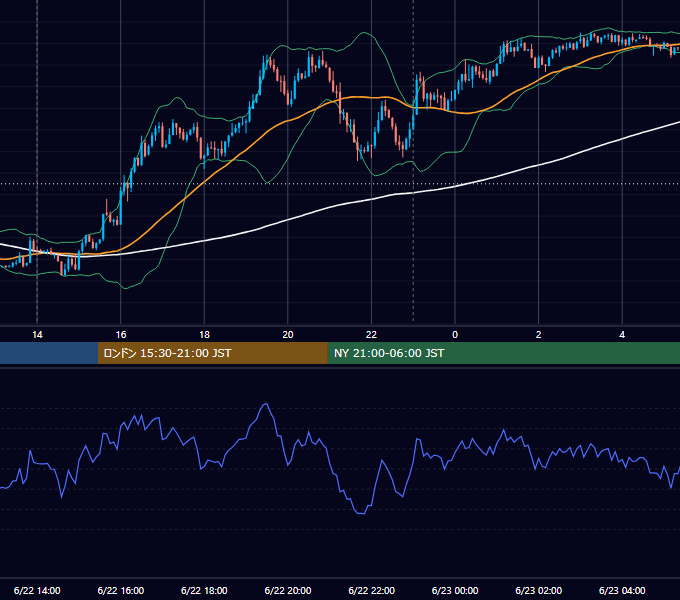Click the hour label 0 on price chart axis
680x600 pixels.
coord(455,335)
